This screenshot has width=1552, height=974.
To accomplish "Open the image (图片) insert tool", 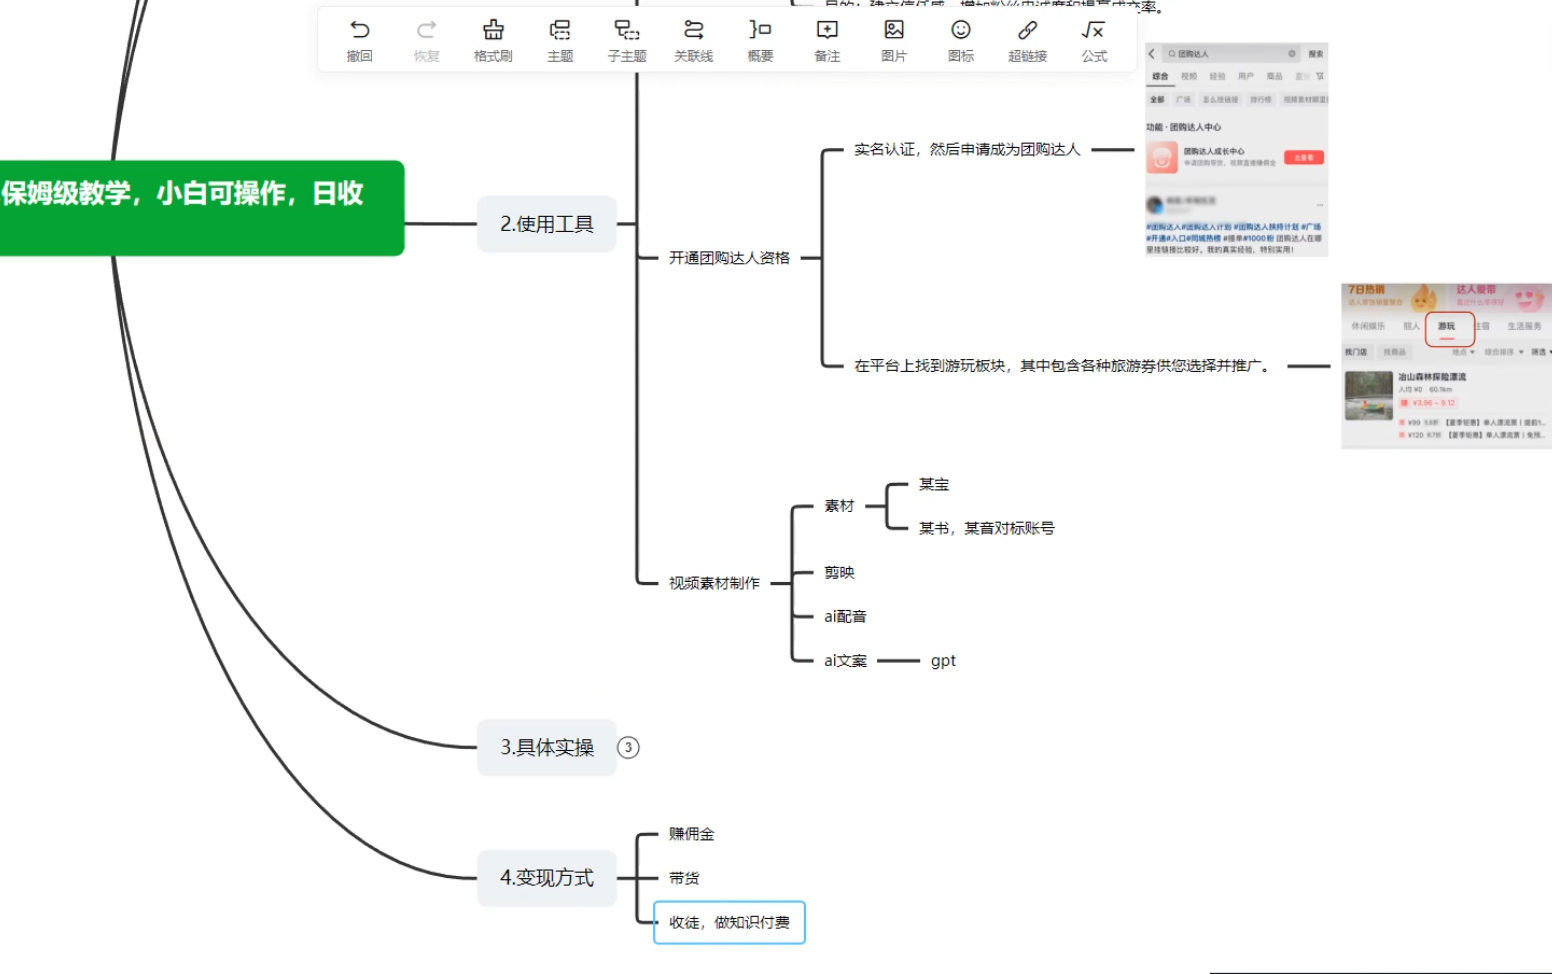I will point(894,31).
